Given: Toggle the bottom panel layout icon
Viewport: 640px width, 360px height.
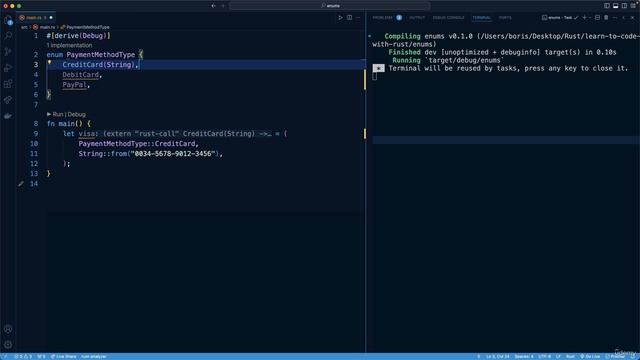Looking at the screenshot, I should [616, 6].
